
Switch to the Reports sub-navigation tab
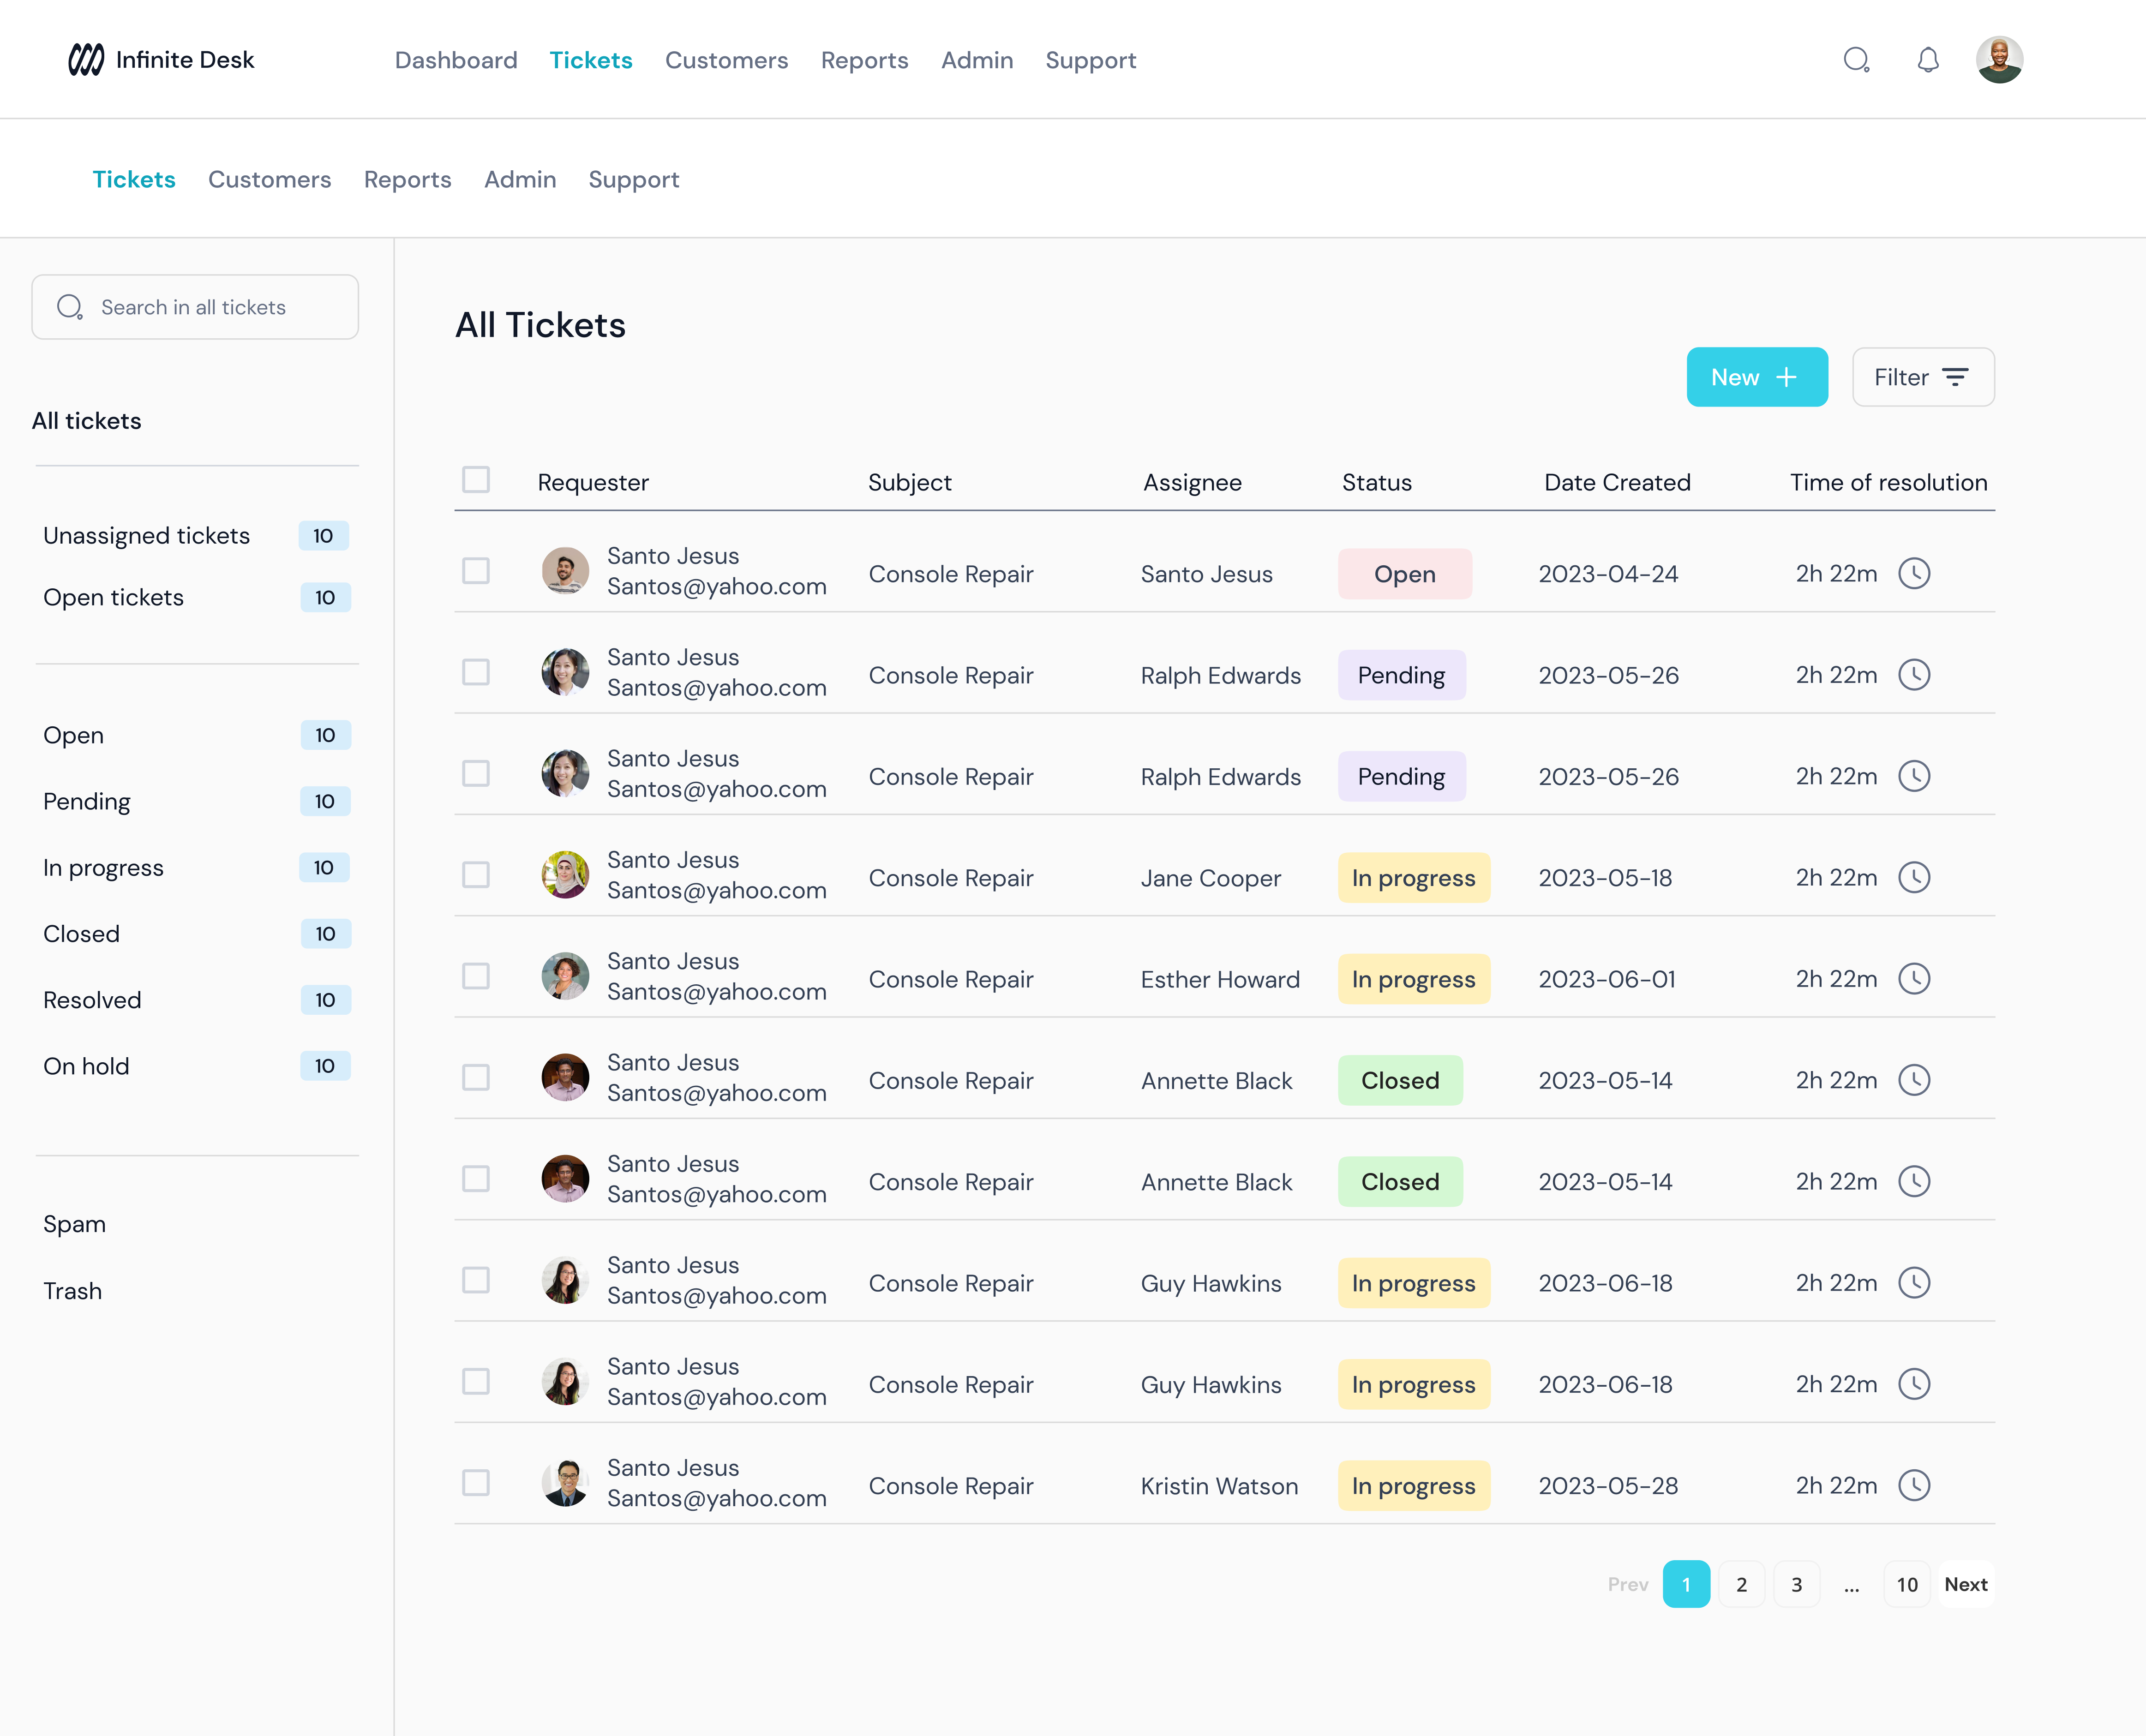[407, 180]
